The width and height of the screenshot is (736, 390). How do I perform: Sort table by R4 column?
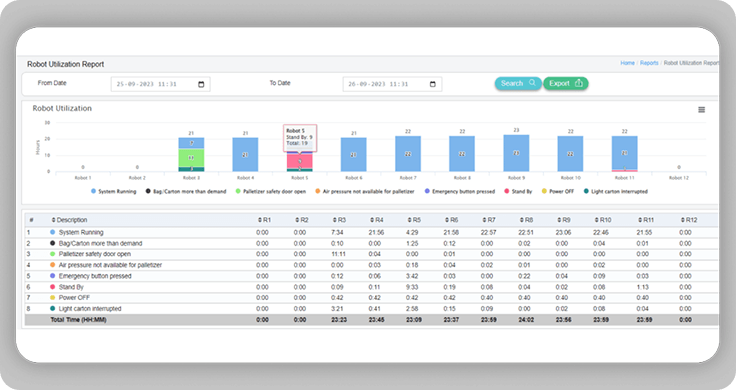coord(376,220)
